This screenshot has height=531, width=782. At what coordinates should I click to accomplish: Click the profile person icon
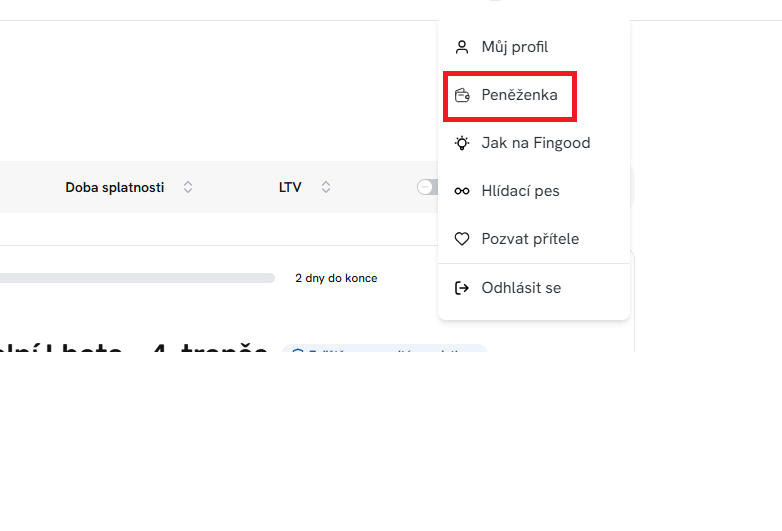pyautogui.click(x=461, y=47)
